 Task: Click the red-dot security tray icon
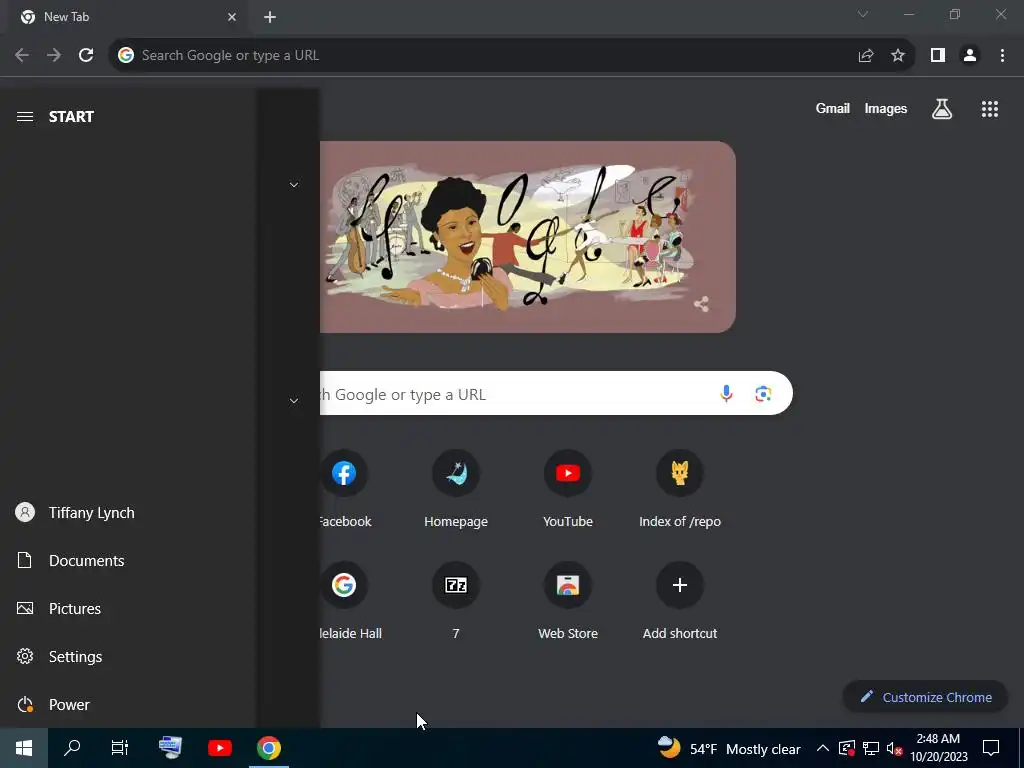[x=846, y=748]
